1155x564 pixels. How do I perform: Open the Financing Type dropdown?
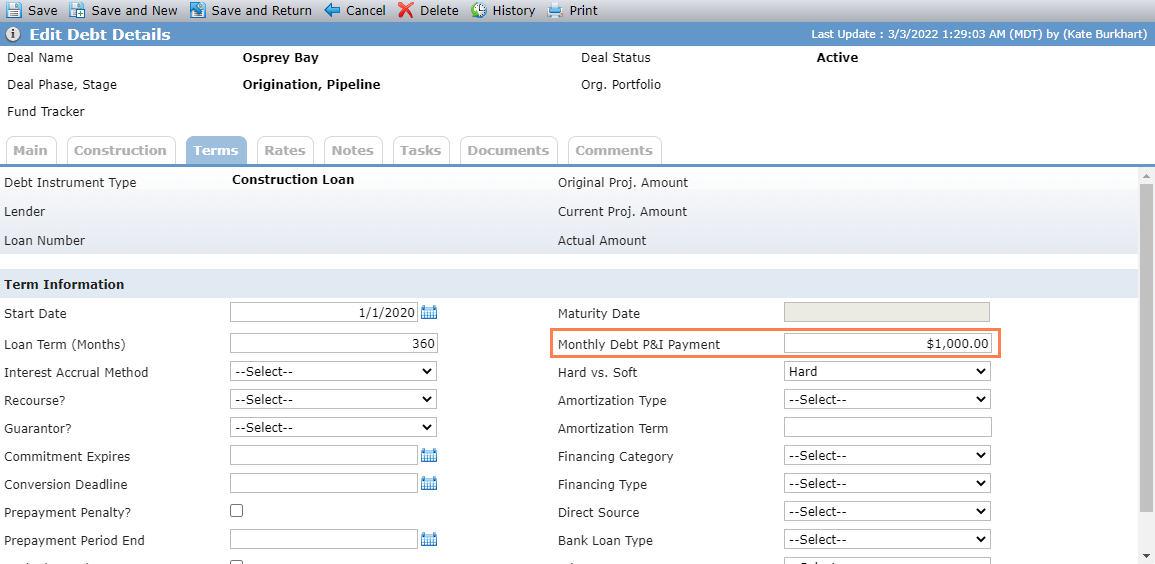887,483
